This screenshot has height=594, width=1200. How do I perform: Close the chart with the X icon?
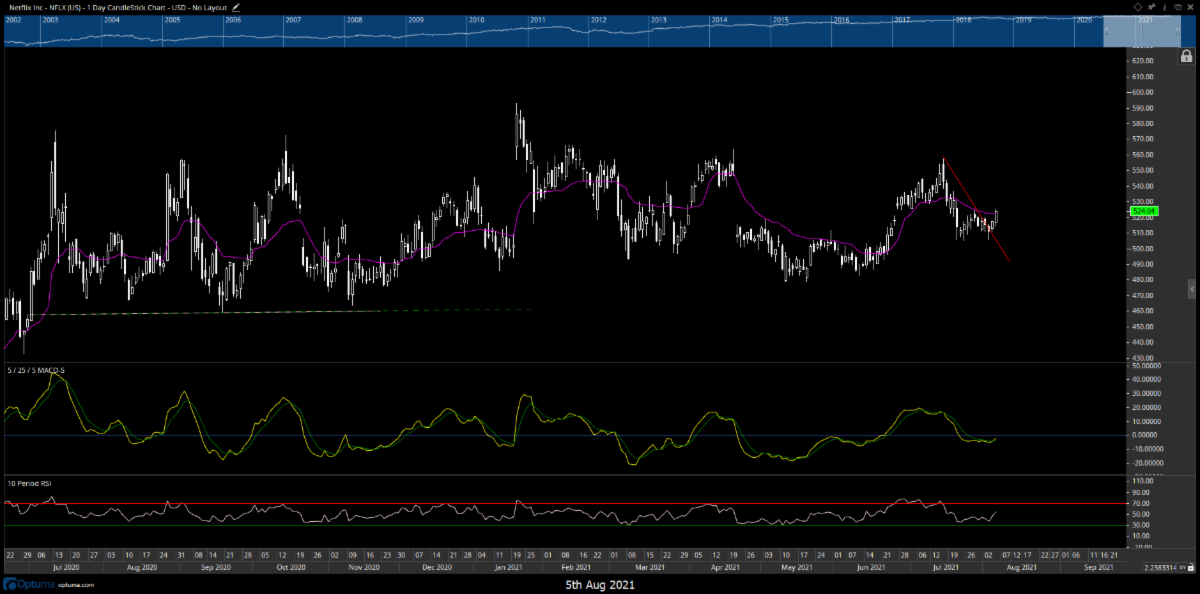(x=1190, y=7)
